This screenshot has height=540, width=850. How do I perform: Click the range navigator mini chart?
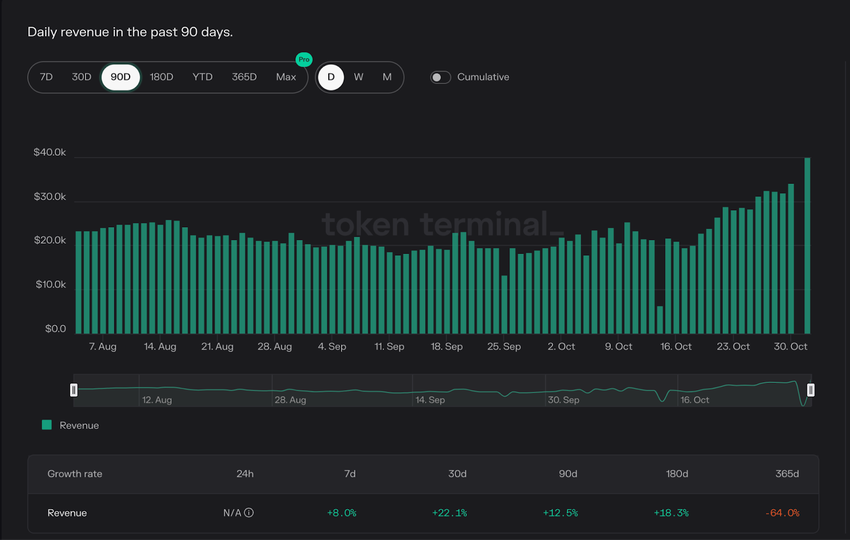click(x=440, y=390)
